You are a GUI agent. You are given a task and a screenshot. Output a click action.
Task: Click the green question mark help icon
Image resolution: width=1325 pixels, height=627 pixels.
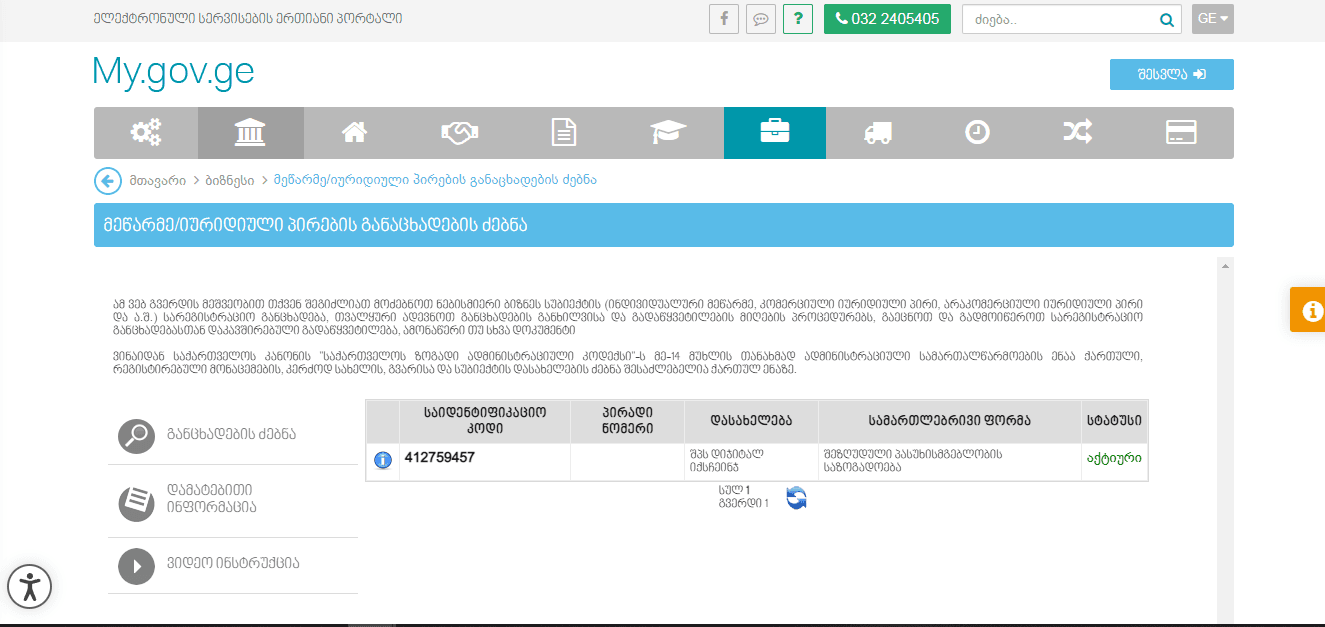pyautogui.click(x=797, y=19)
